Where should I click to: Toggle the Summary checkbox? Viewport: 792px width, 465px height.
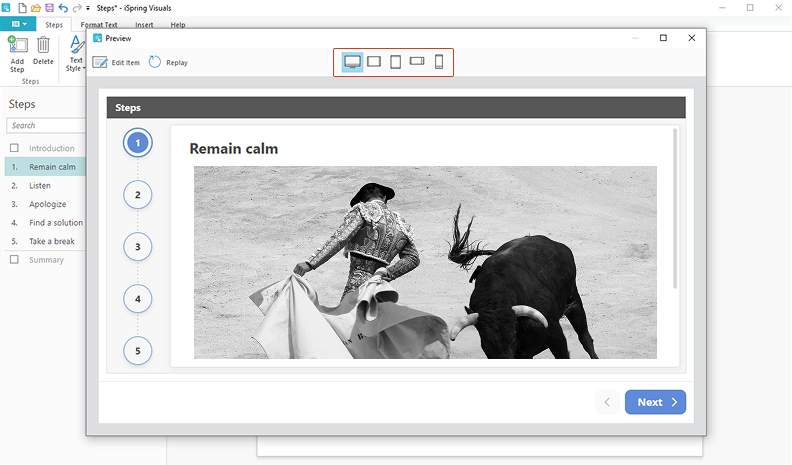pyautogui.click(x=14, y=260)
